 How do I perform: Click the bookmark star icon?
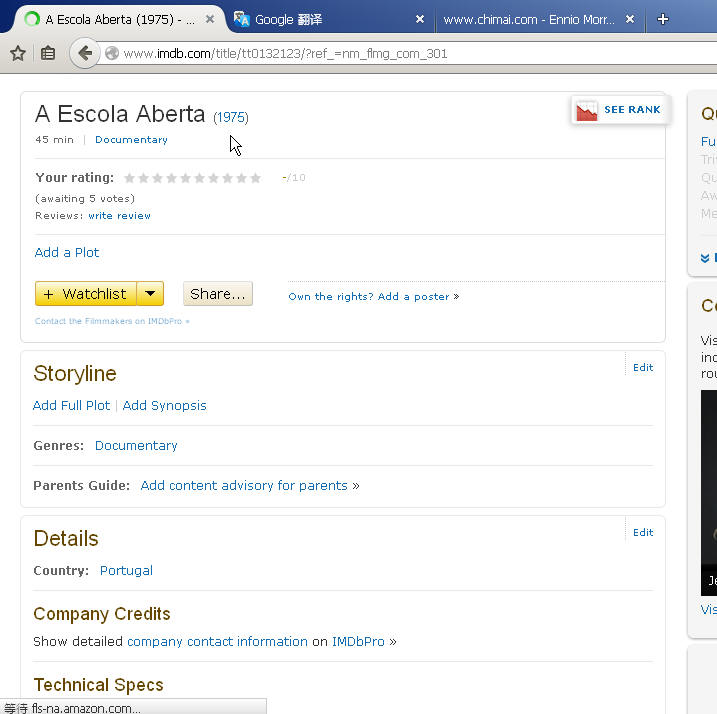pos(18,54)
